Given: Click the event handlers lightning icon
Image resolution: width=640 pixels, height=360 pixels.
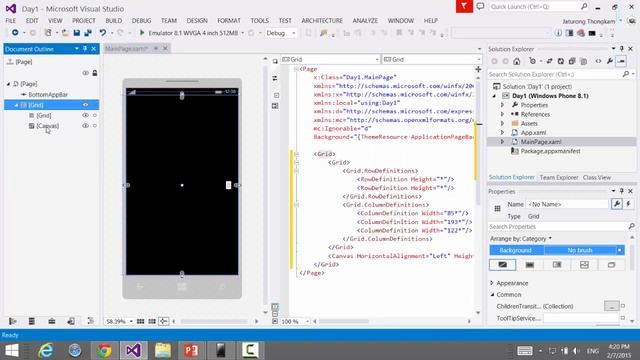Looking at the screenshot, I should click(629, 204).
